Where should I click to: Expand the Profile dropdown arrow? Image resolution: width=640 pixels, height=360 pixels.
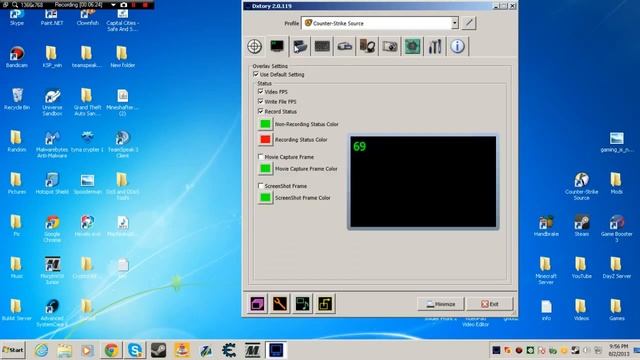click(455, 23)
